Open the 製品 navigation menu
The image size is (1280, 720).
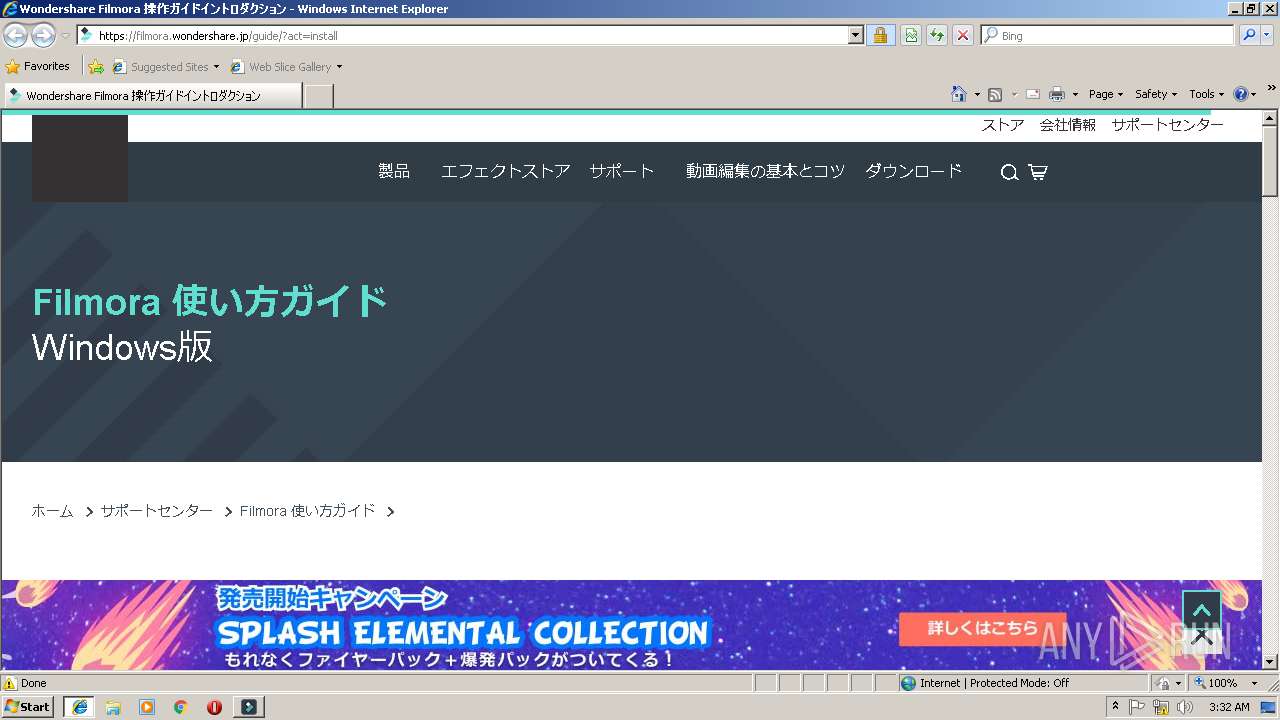tap(394, 171)
